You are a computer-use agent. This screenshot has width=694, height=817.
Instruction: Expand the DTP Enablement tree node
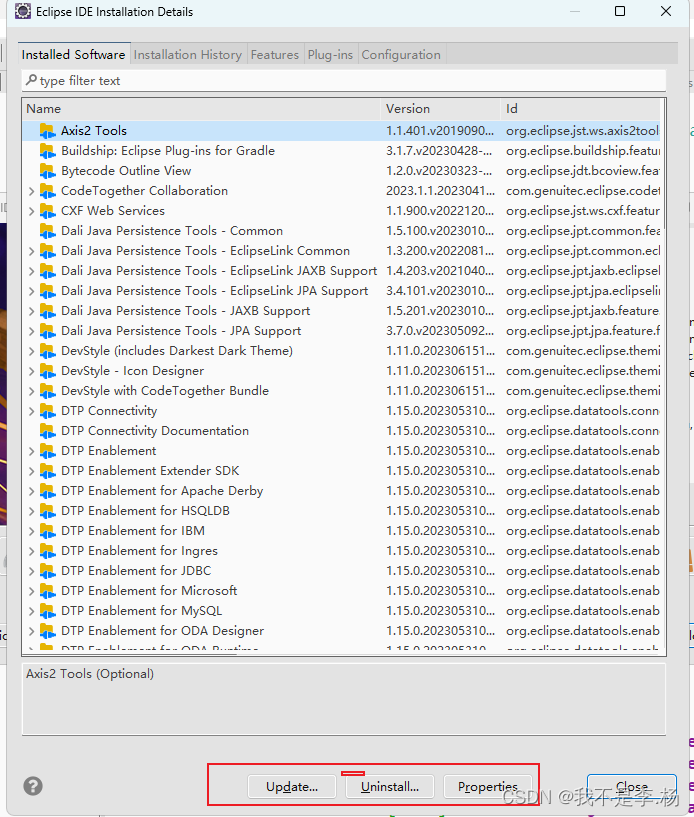pyautogui.click(x=31, y=451)
